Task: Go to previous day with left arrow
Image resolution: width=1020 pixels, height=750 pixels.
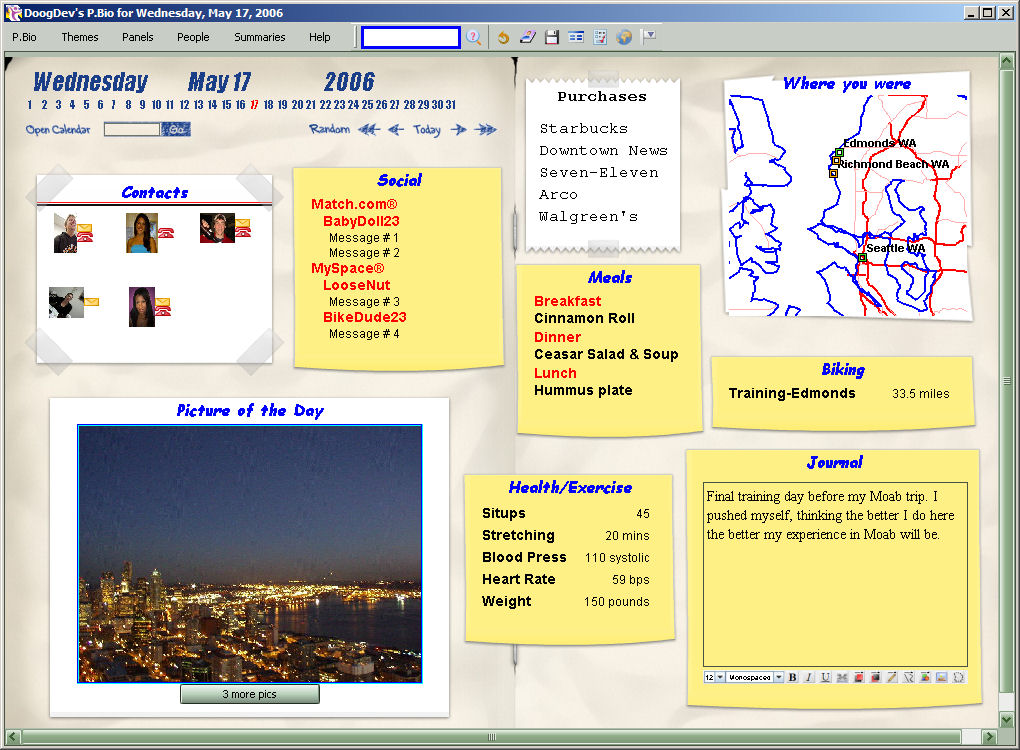Action: [x=396, y=129]
